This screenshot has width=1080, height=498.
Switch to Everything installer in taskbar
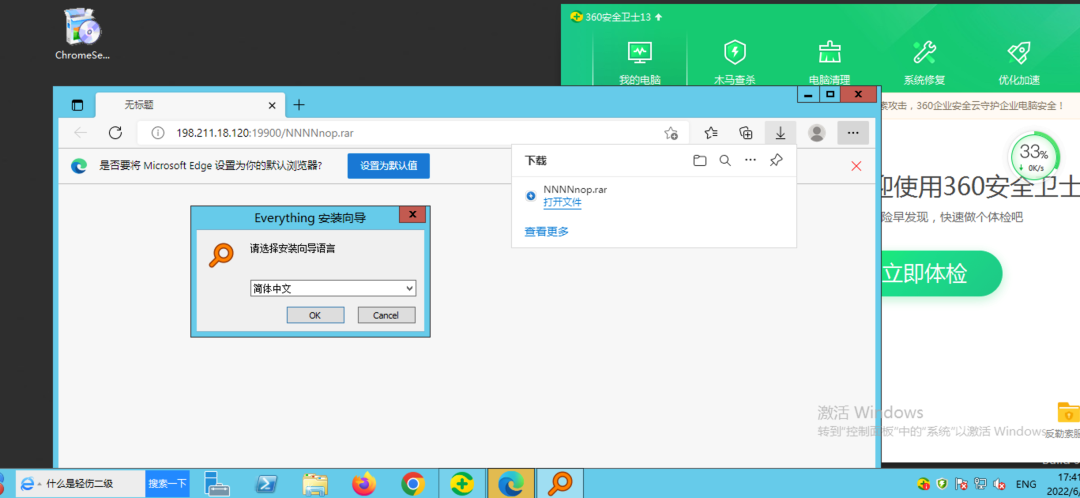[560, 484]
